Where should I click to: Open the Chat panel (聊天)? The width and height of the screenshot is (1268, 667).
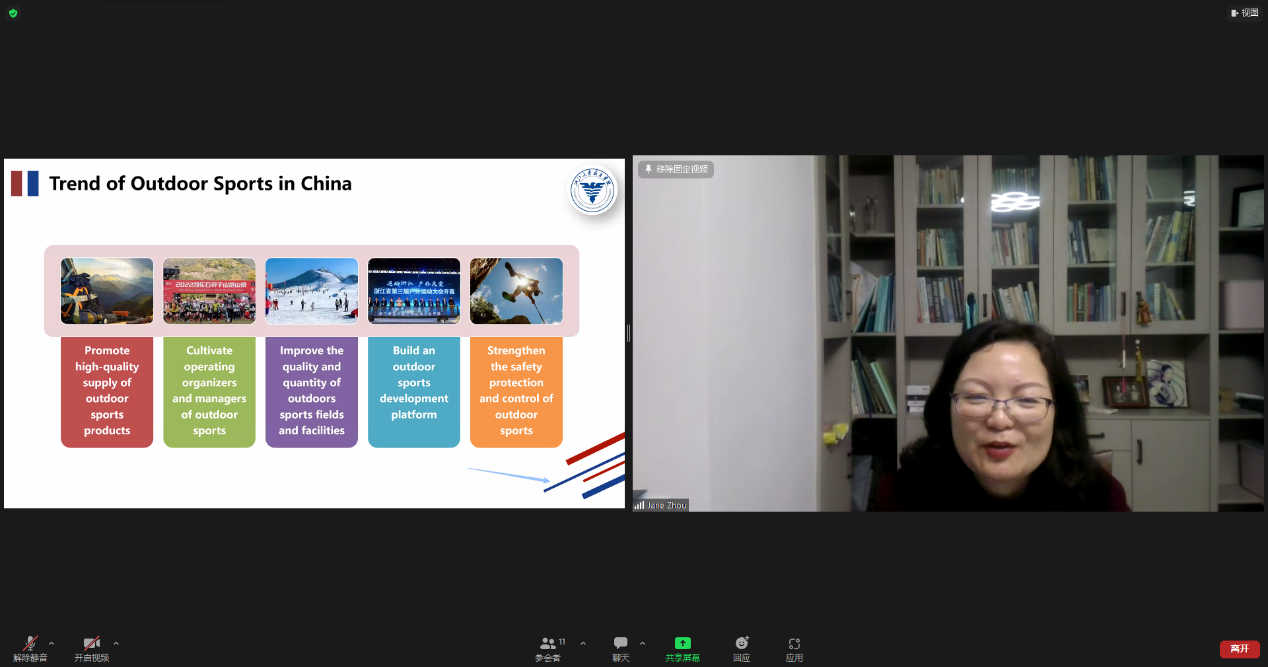(621, 645)
